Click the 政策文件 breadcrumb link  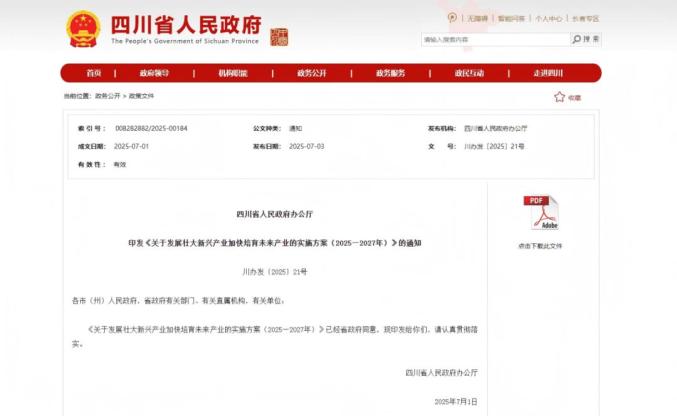[x=141, y=96]
